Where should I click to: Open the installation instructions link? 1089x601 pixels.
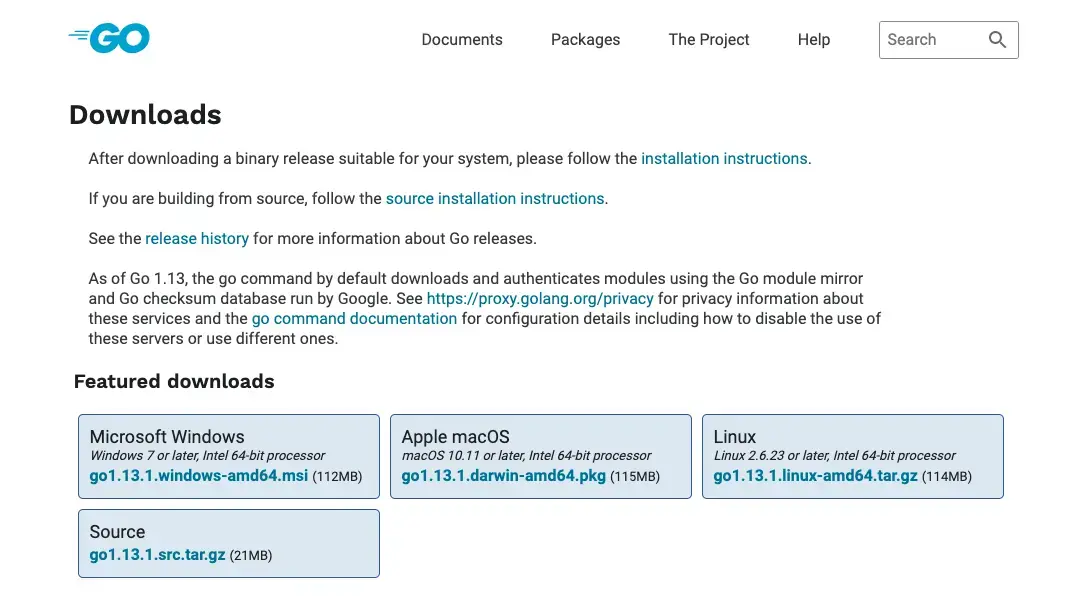[724, 159]
